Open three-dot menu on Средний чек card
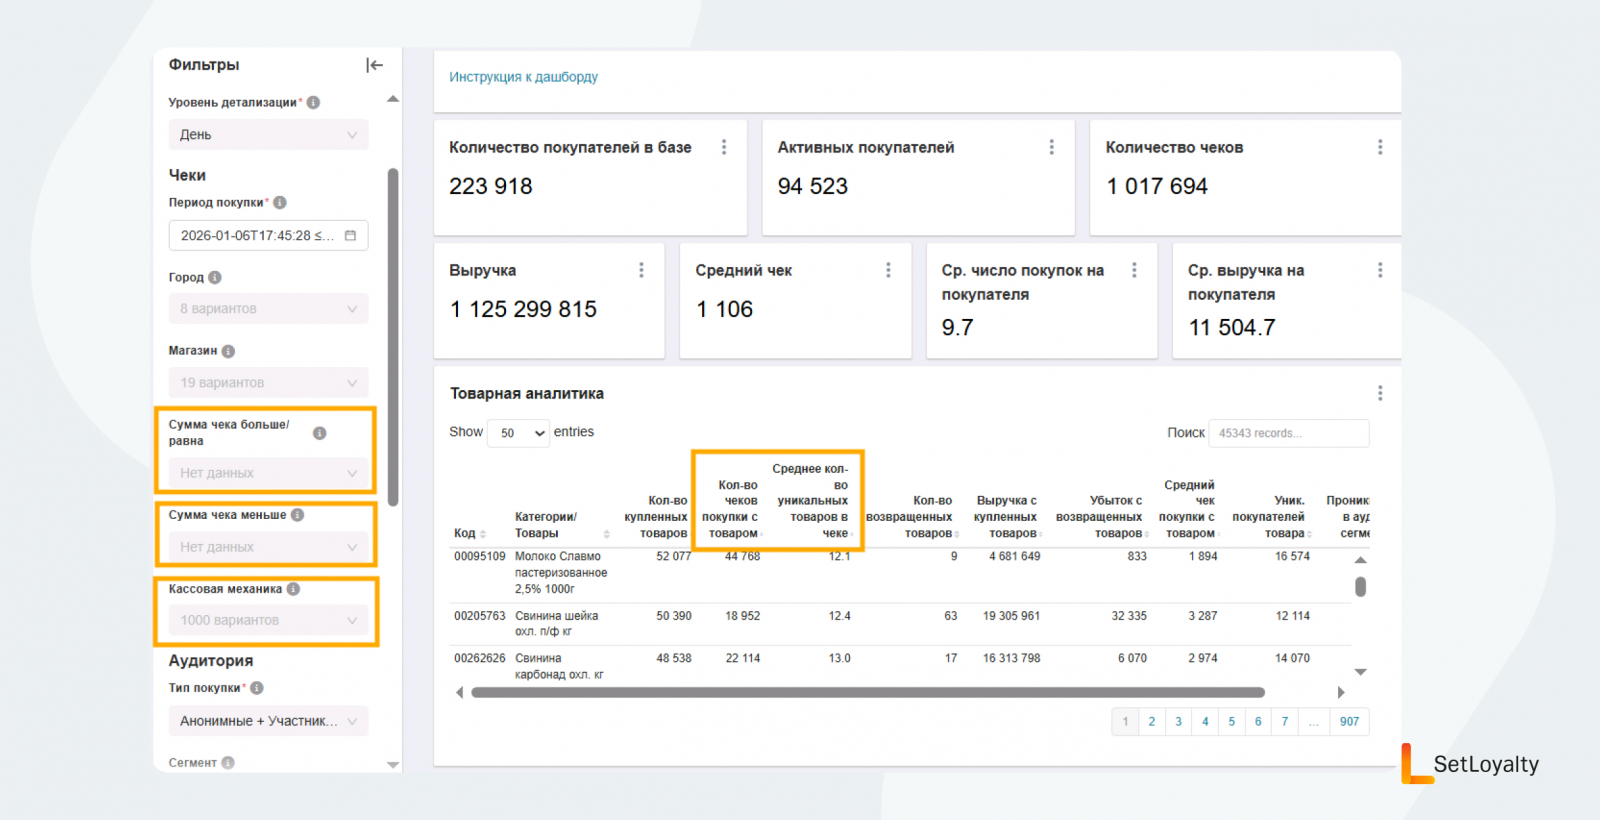This screenshot has width=1600, height=820. pos(888,270)
